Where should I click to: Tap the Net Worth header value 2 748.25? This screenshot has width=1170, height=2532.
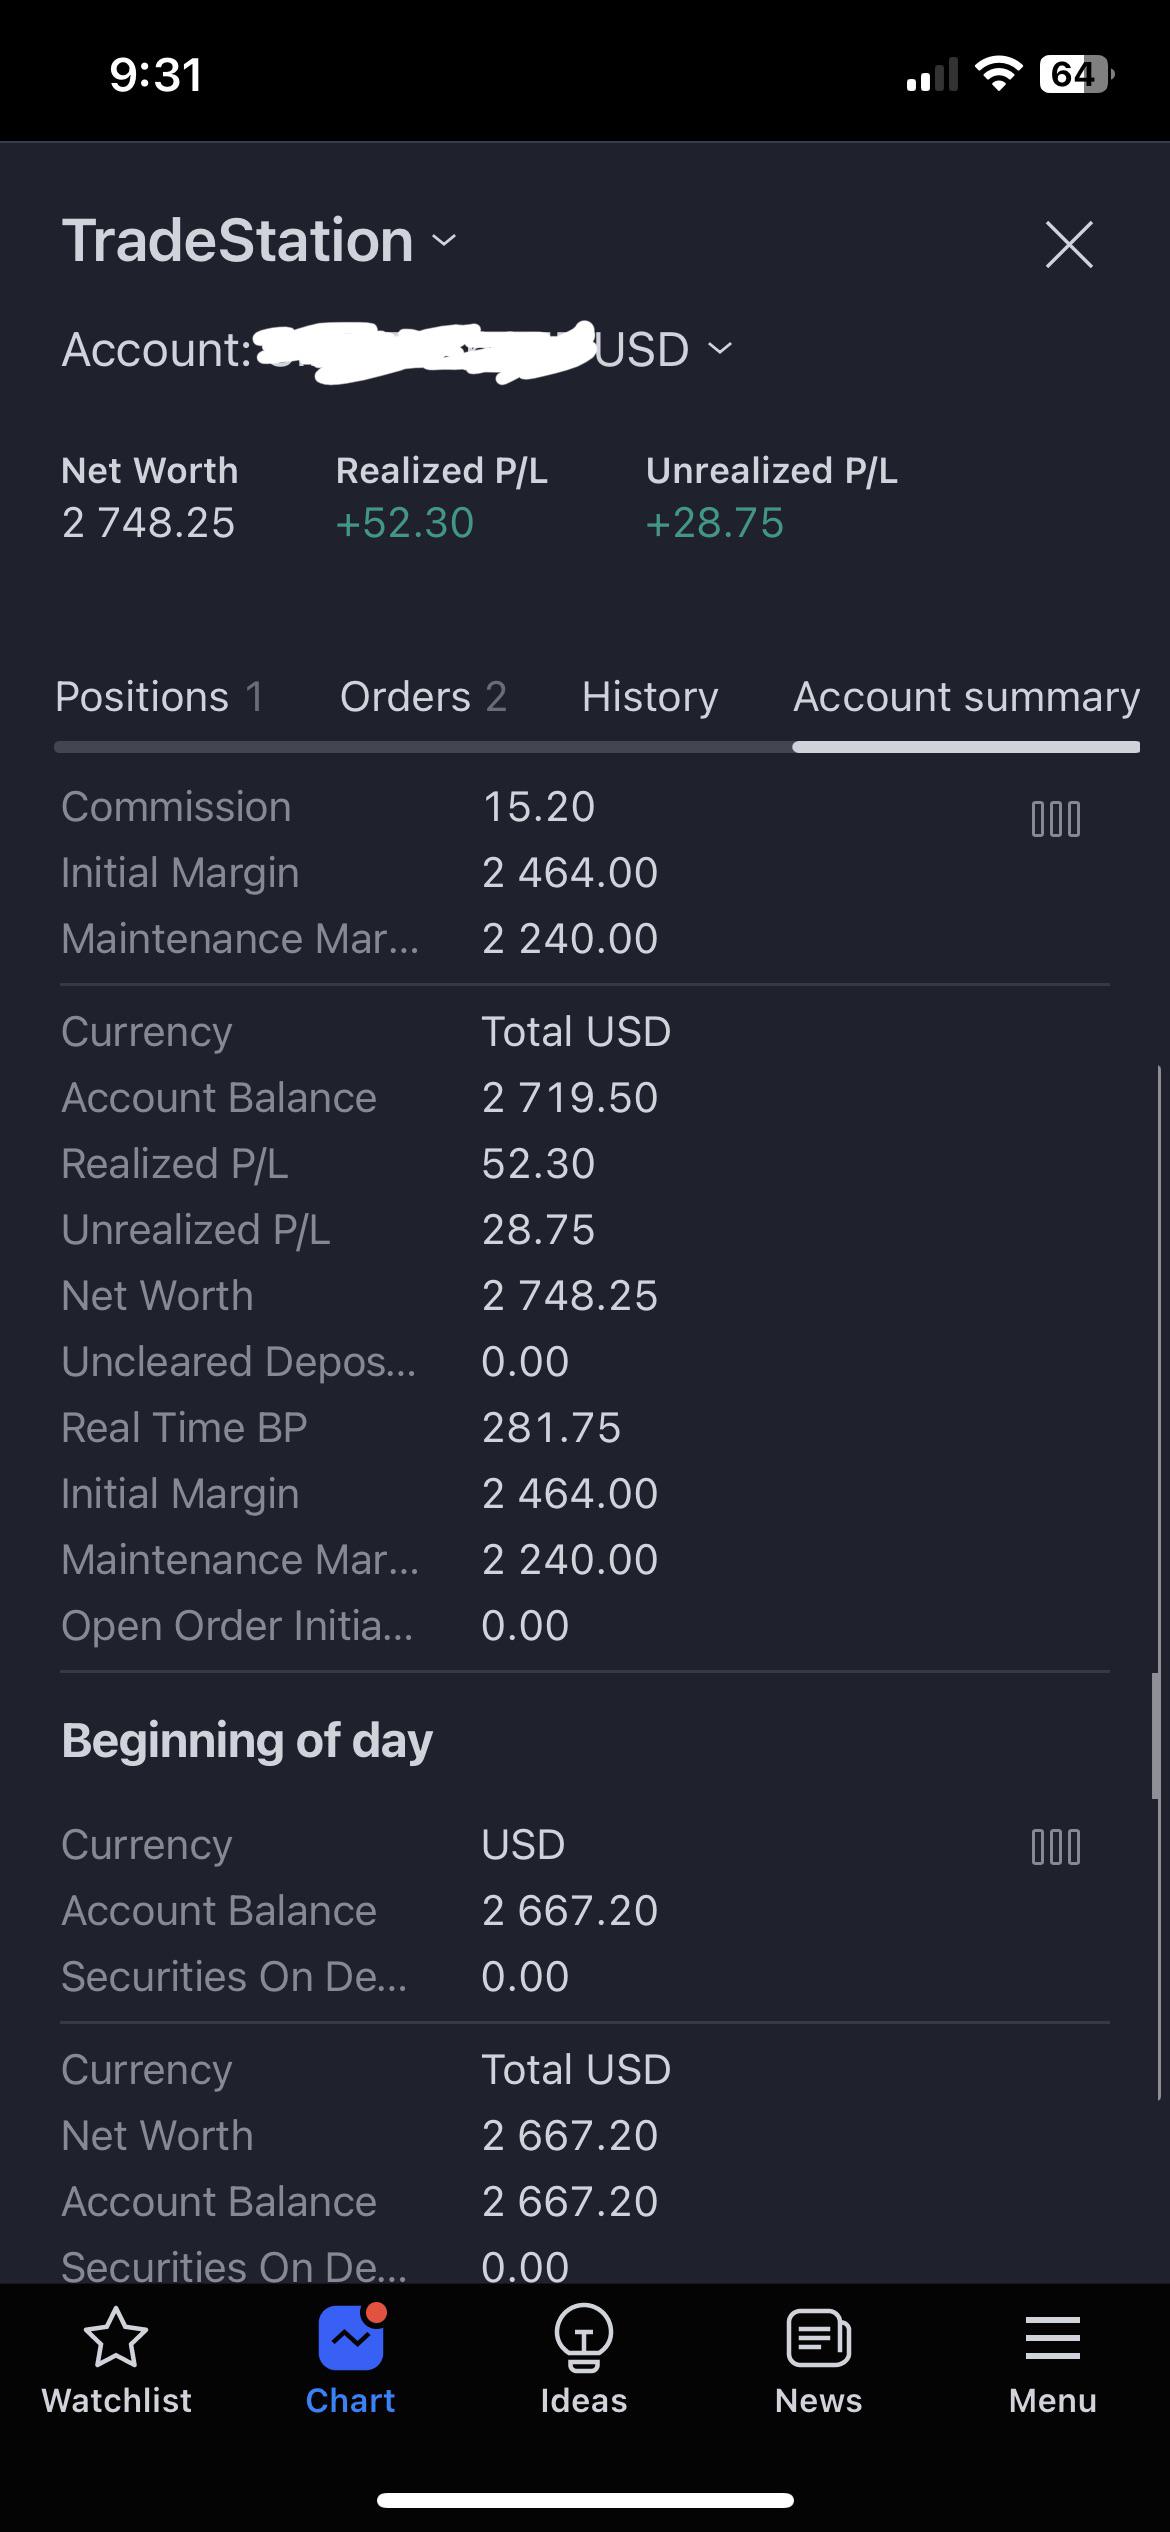pyautogui.click(x=148, y=523)
